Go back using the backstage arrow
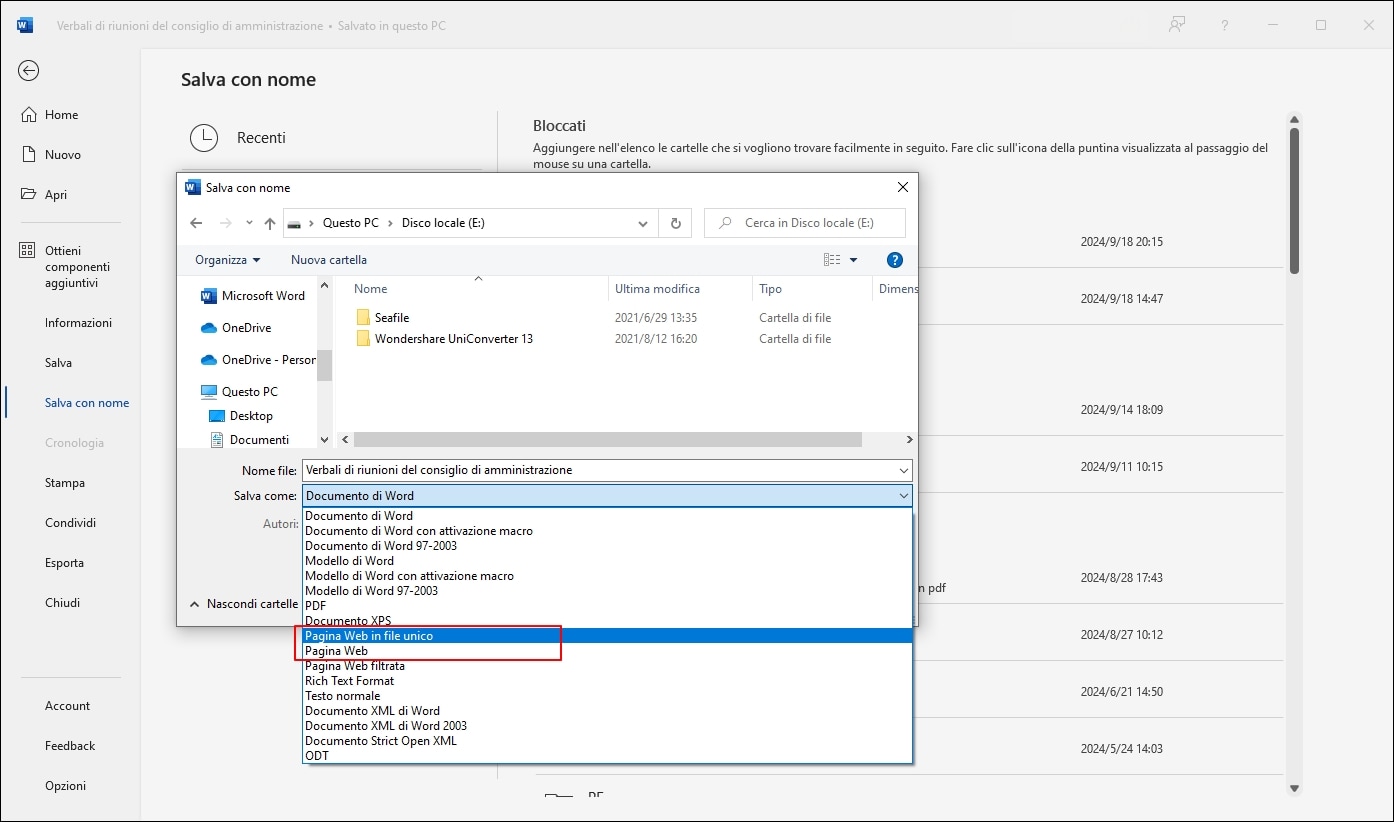The image size is (1394, 822). tap(29, 70)
